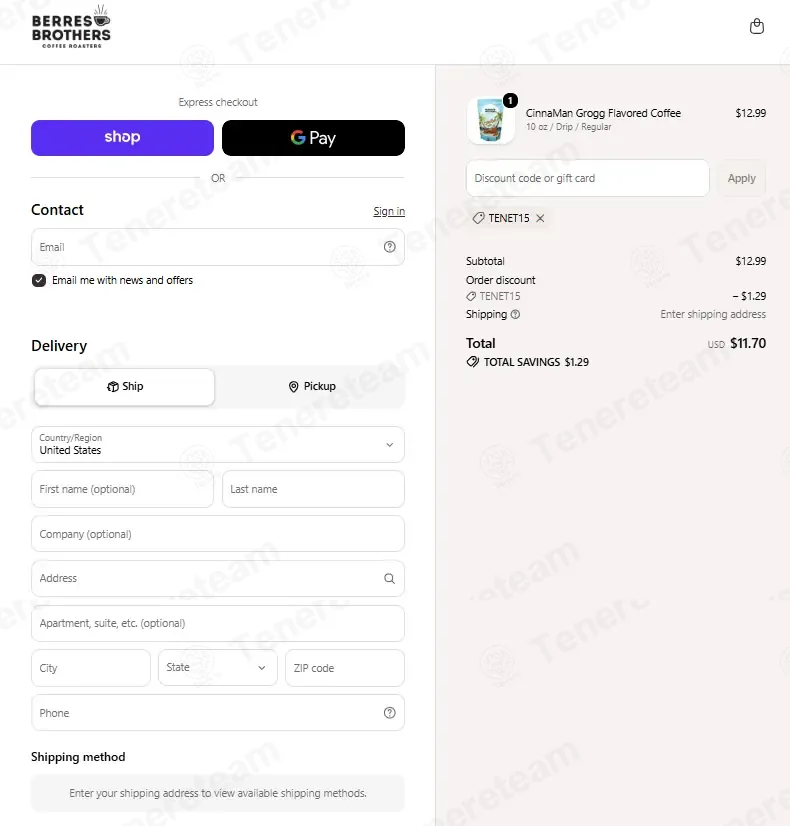Image resolution: width=790 pixels, height=826 pixels.
Task: Click the Sign in link
Action: [389, 211]
